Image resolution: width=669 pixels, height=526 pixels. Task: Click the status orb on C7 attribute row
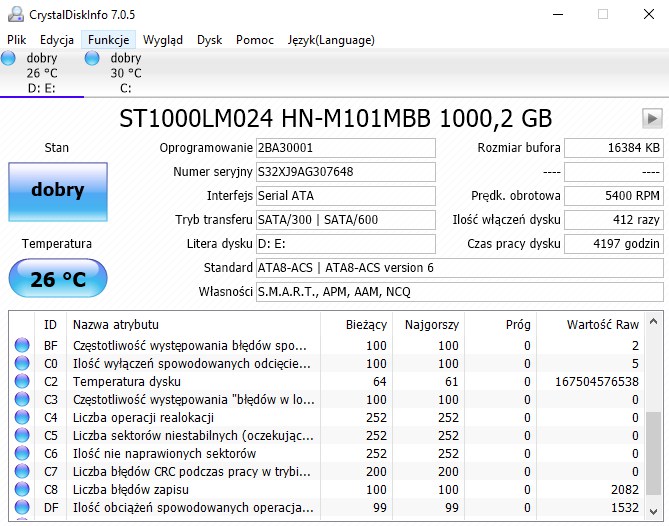tap(22, 471)
